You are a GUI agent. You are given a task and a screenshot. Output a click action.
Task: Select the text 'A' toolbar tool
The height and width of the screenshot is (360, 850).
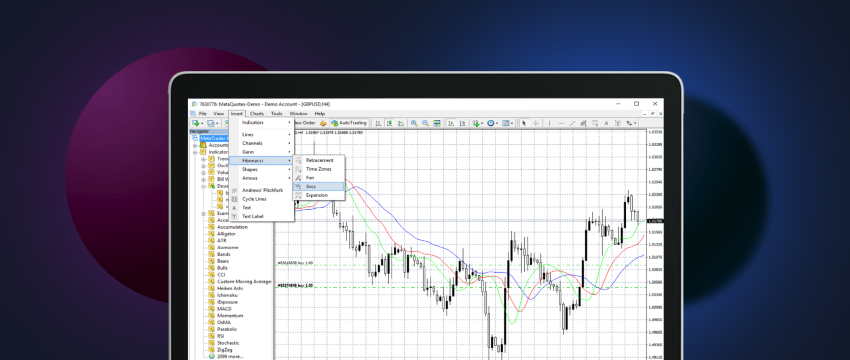coord(607,123)
